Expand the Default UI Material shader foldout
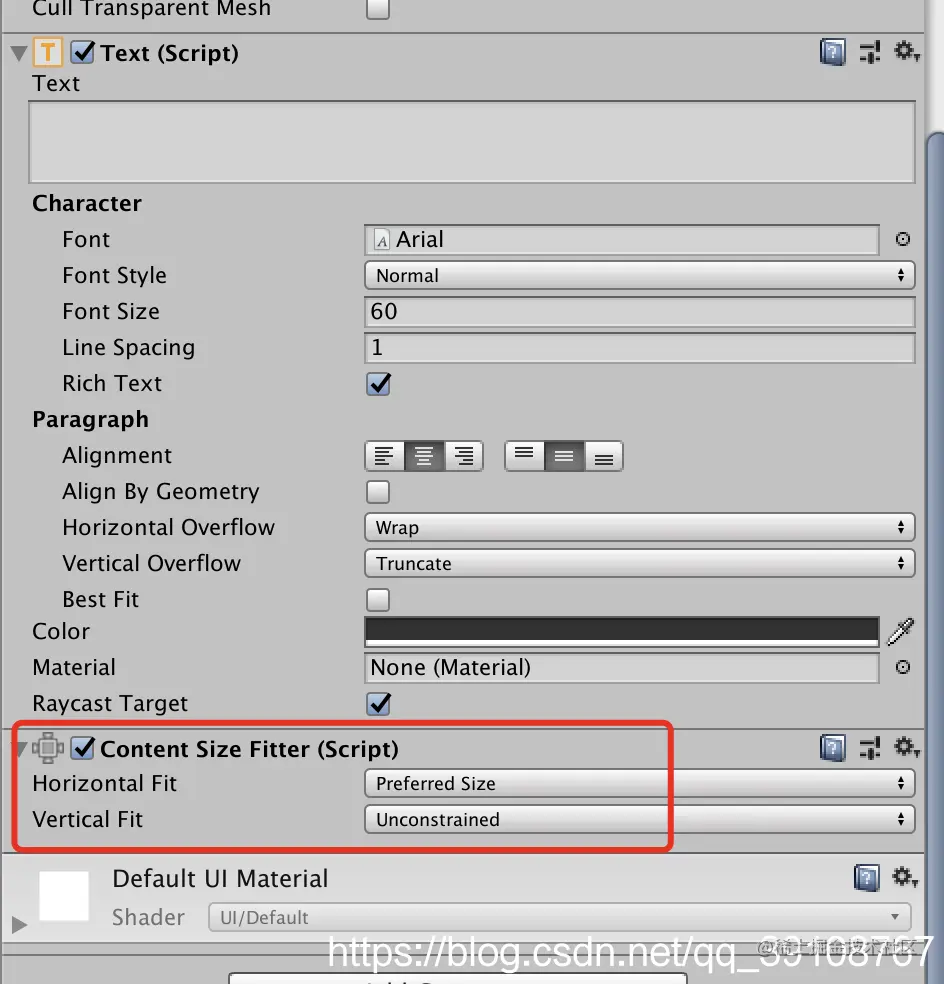Viewport: 944px width, 984px height. point(17,925)
